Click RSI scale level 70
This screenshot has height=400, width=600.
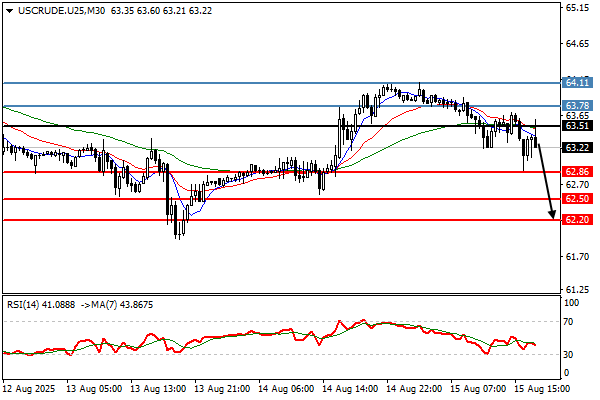(569, 322)
